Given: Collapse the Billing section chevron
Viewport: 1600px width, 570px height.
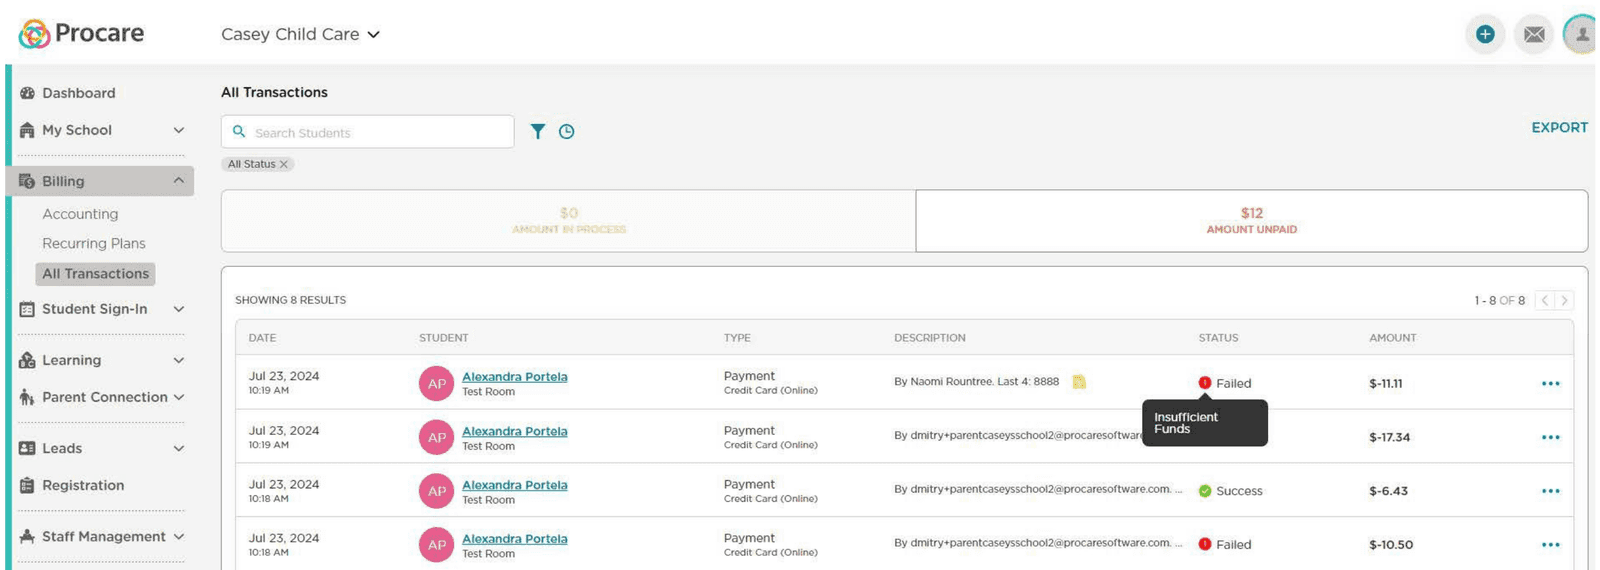Looking at the screenshot, I should 179,181.
